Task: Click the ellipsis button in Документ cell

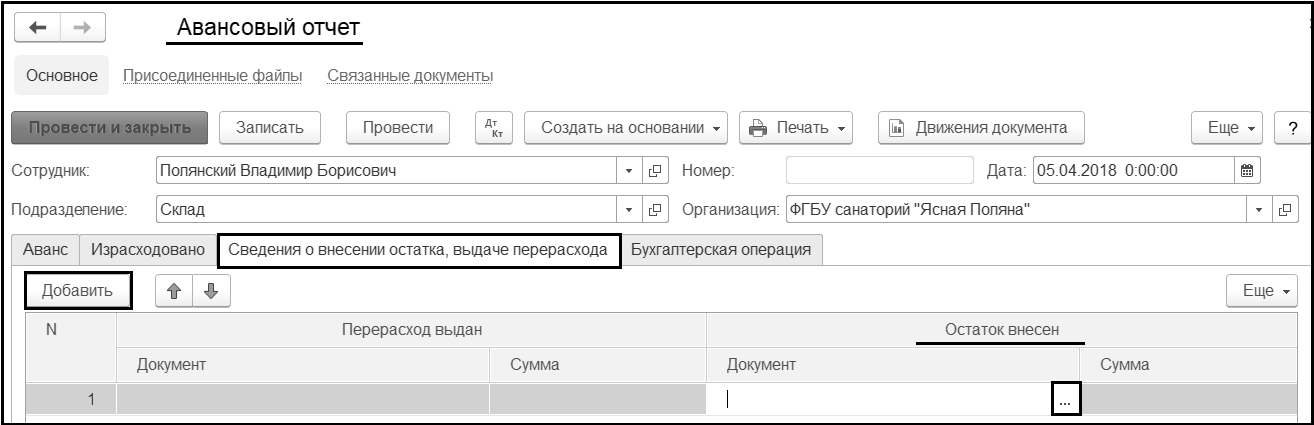Action: tap(1065, 400)
